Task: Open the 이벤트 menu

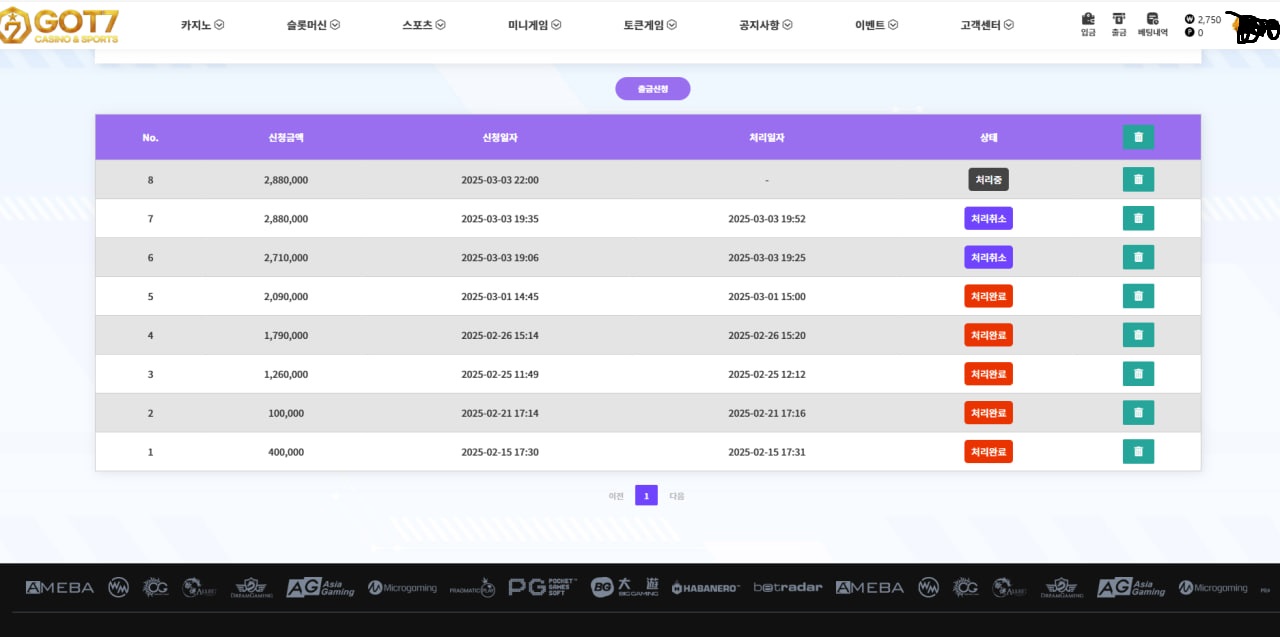Action: pos(876,25)
